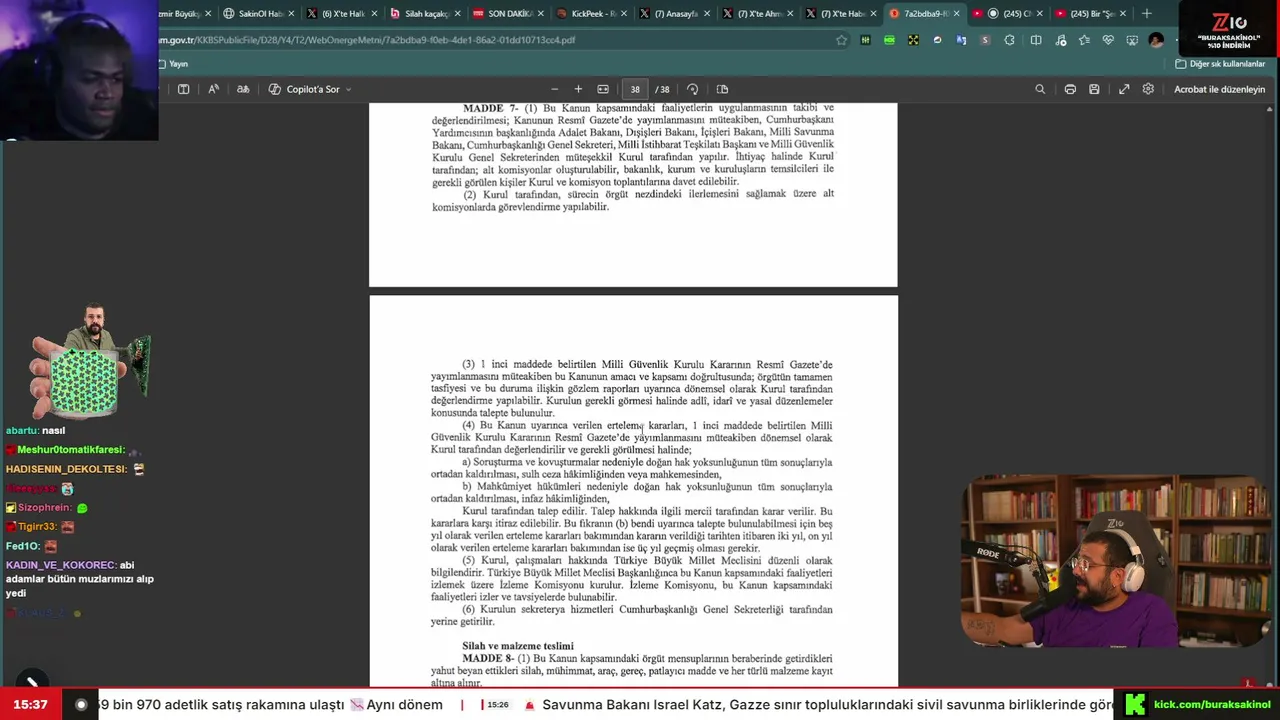Print the PDF document

pyautogui.click(x=1070, y=89)
